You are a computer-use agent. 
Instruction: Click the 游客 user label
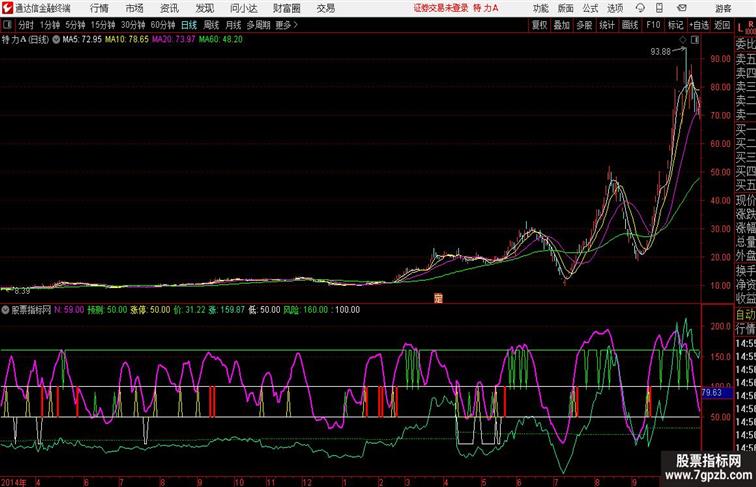tap(723, 8)
